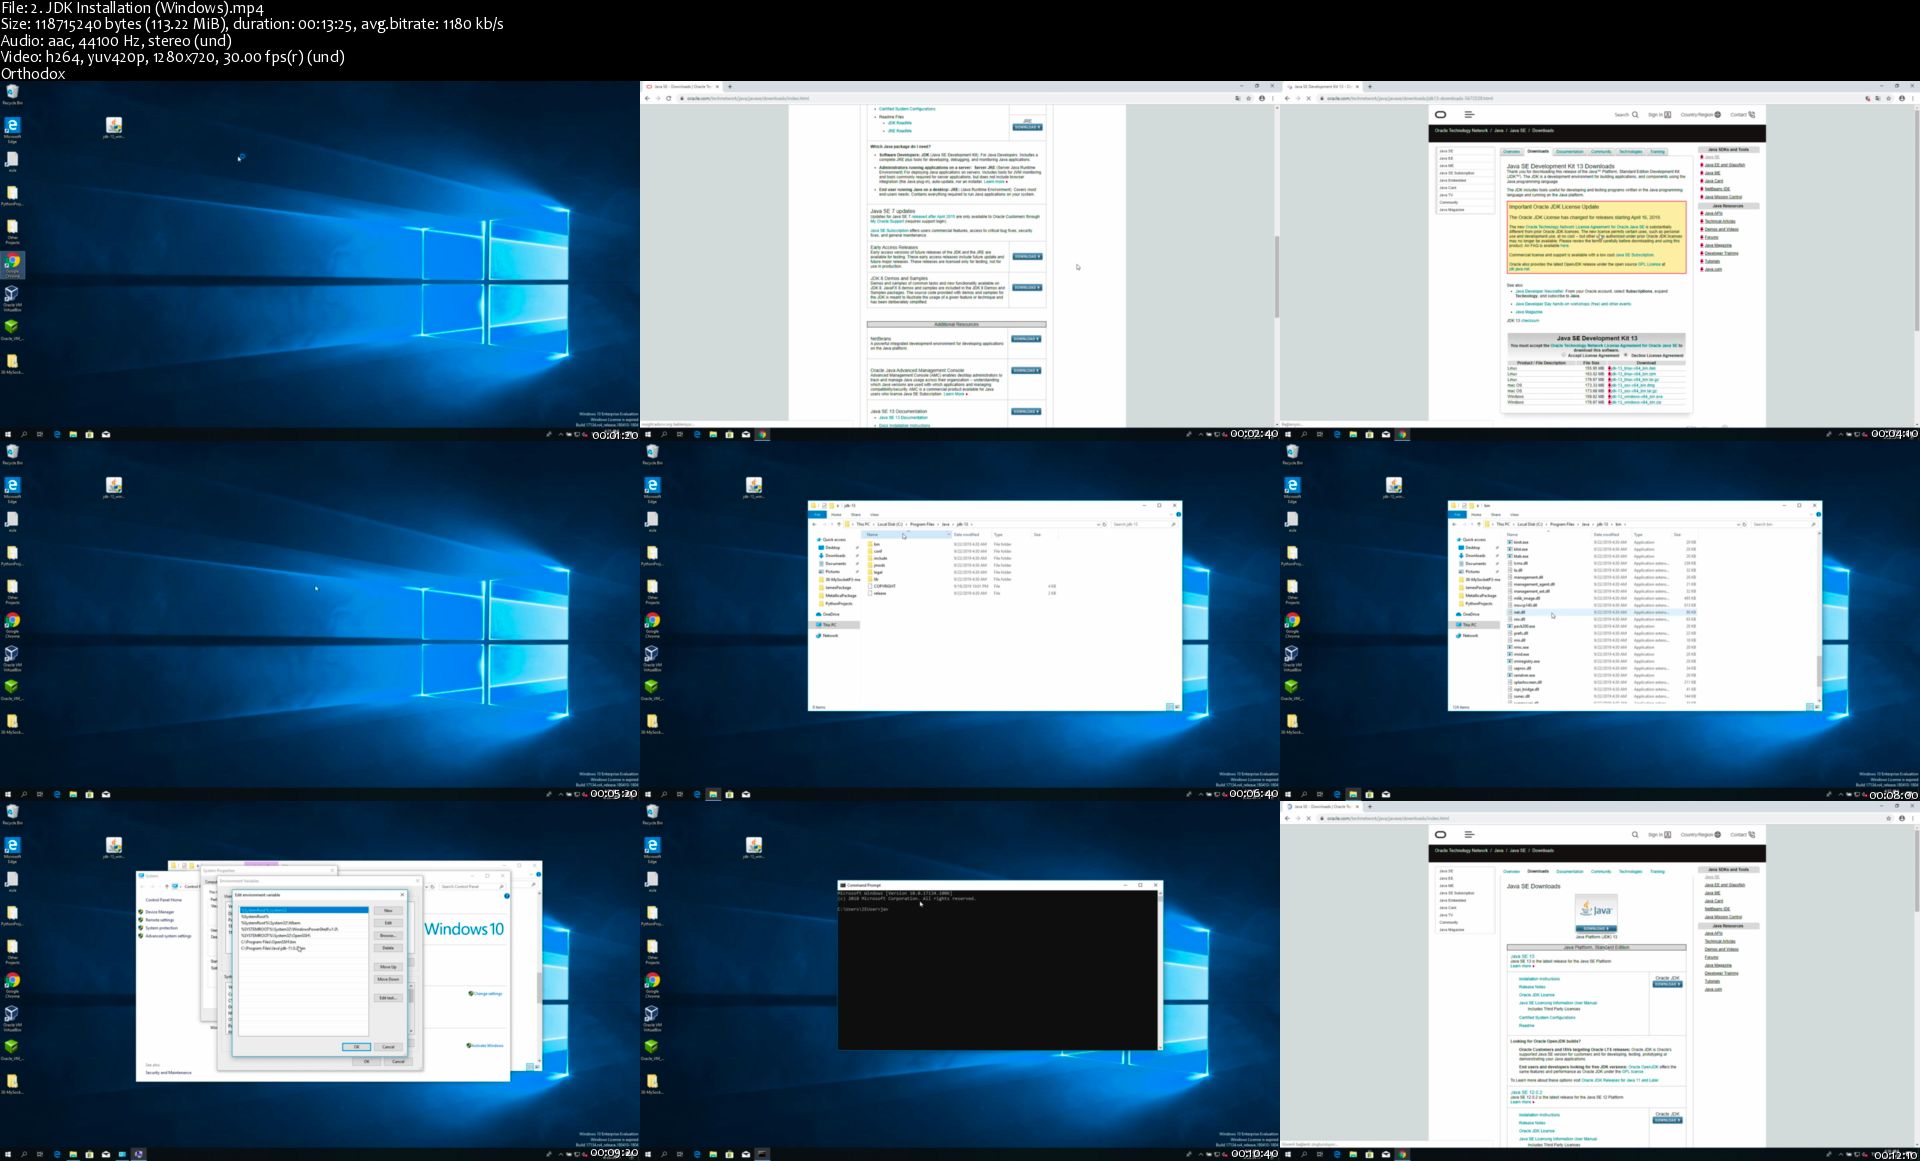Open Home ribbon tab in 00:08:00 Explorer
This screenshot has height=1161, width=1920.
tap(1476, 514)
